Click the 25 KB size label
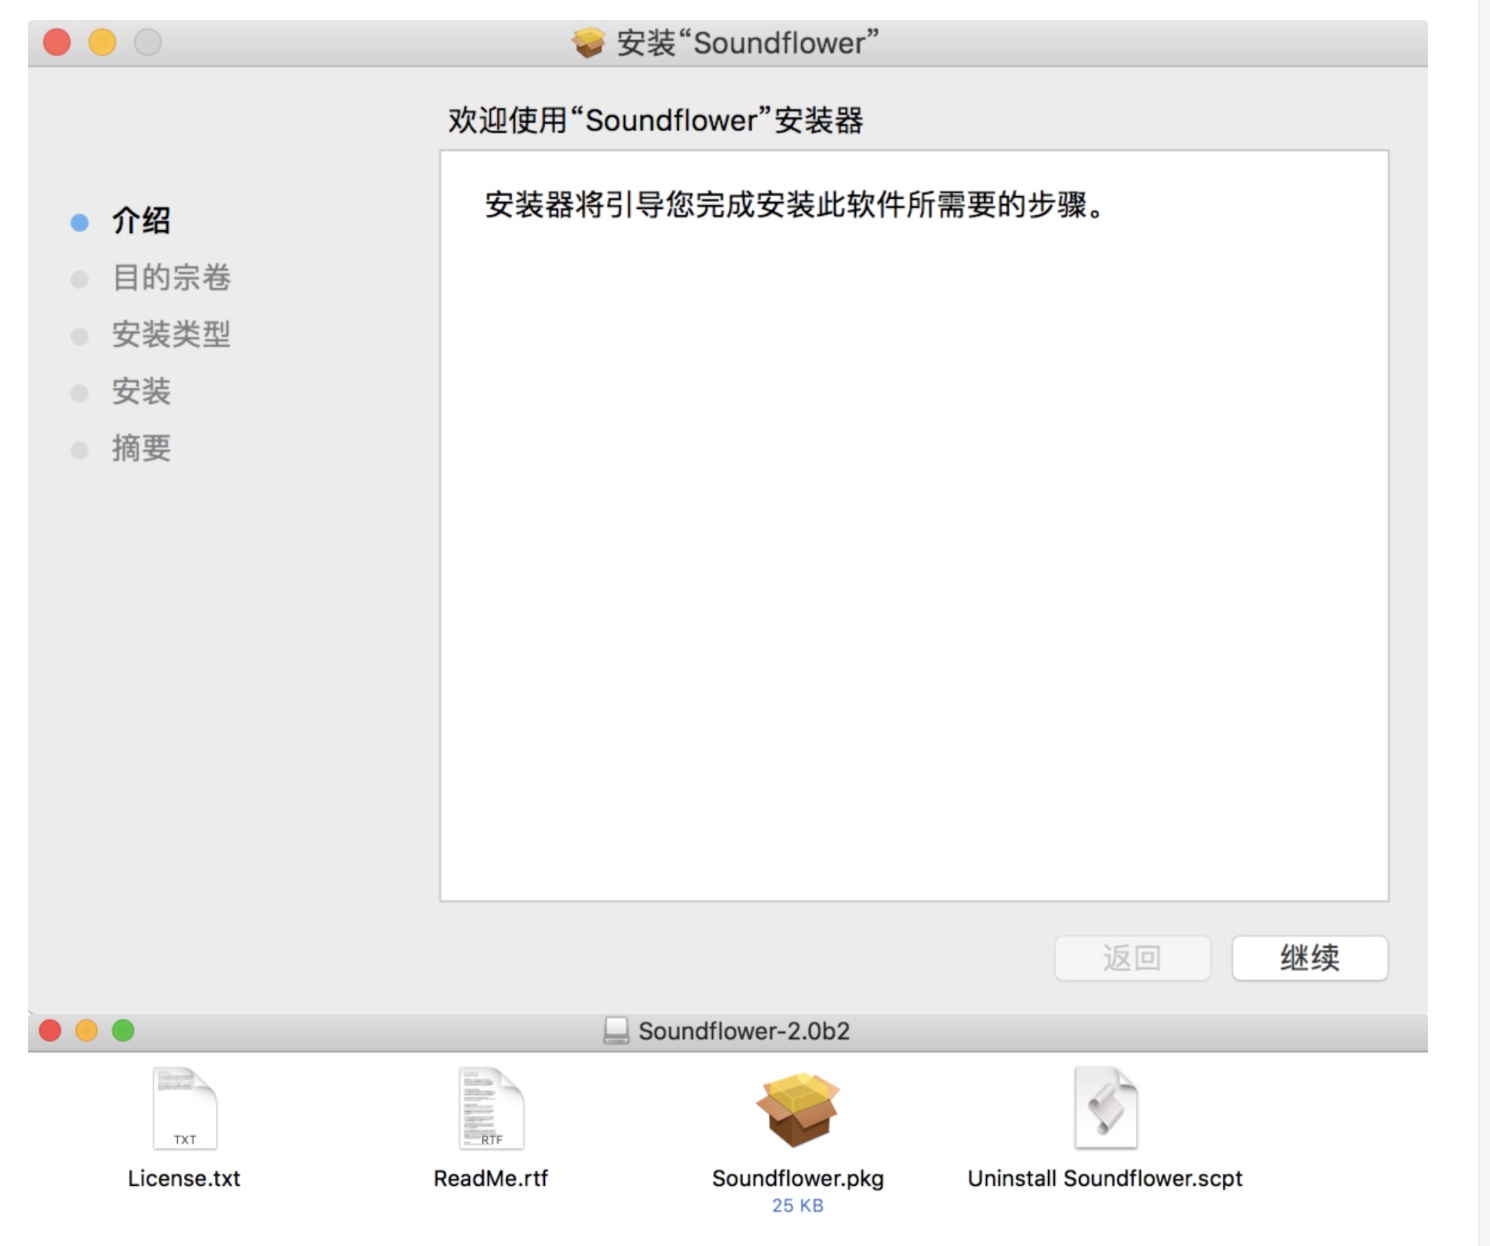The height and width of the screenshot is (1246, 1490). (798, 1206)
